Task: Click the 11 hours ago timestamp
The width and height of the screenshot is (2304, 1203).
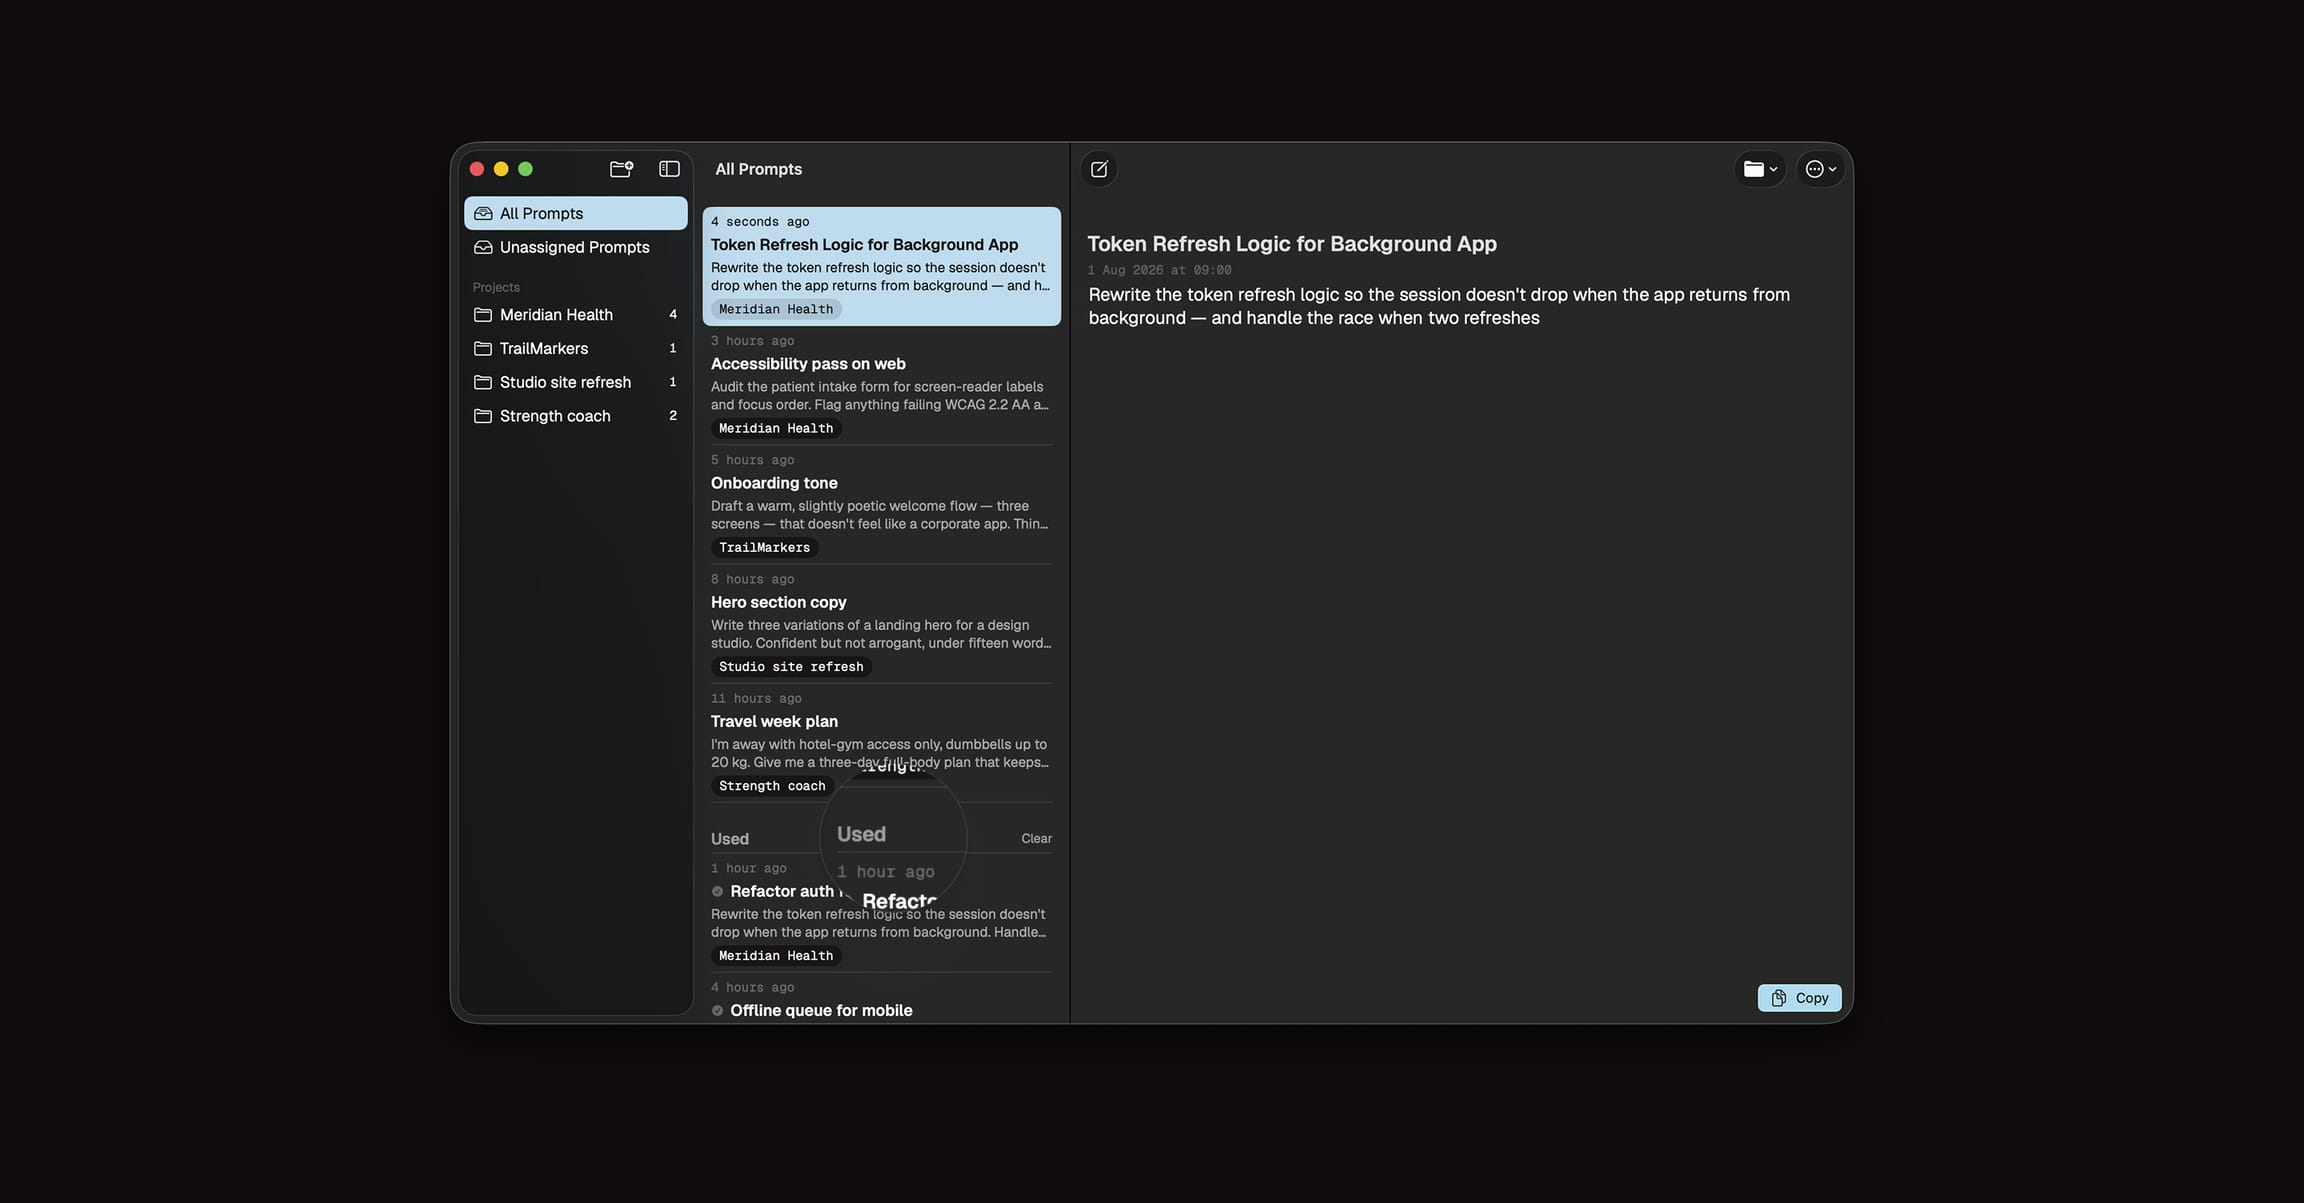Action: tap(756, 699)
